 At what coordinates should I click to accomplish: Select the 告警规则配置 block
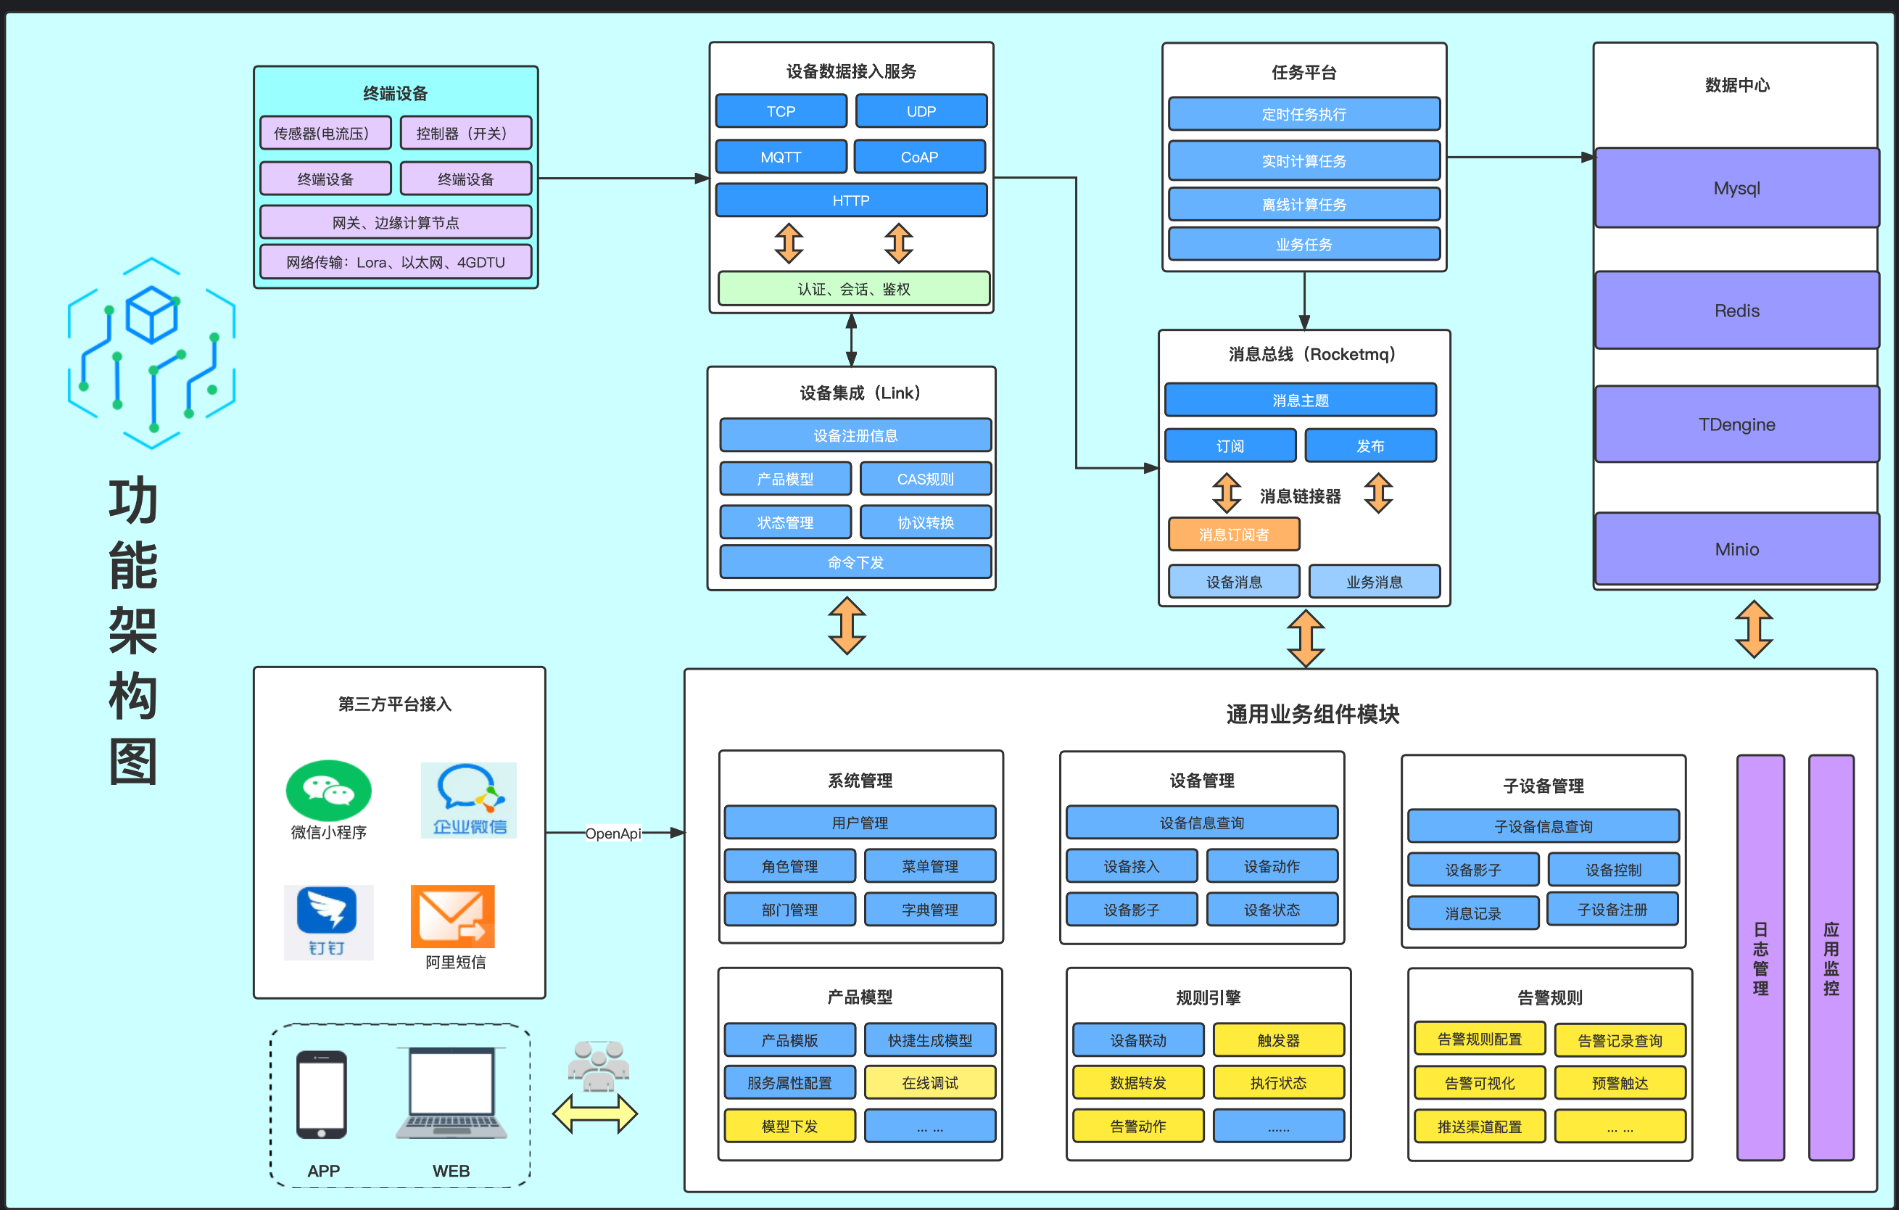pyautogui.click(x=1480, y=1039)
